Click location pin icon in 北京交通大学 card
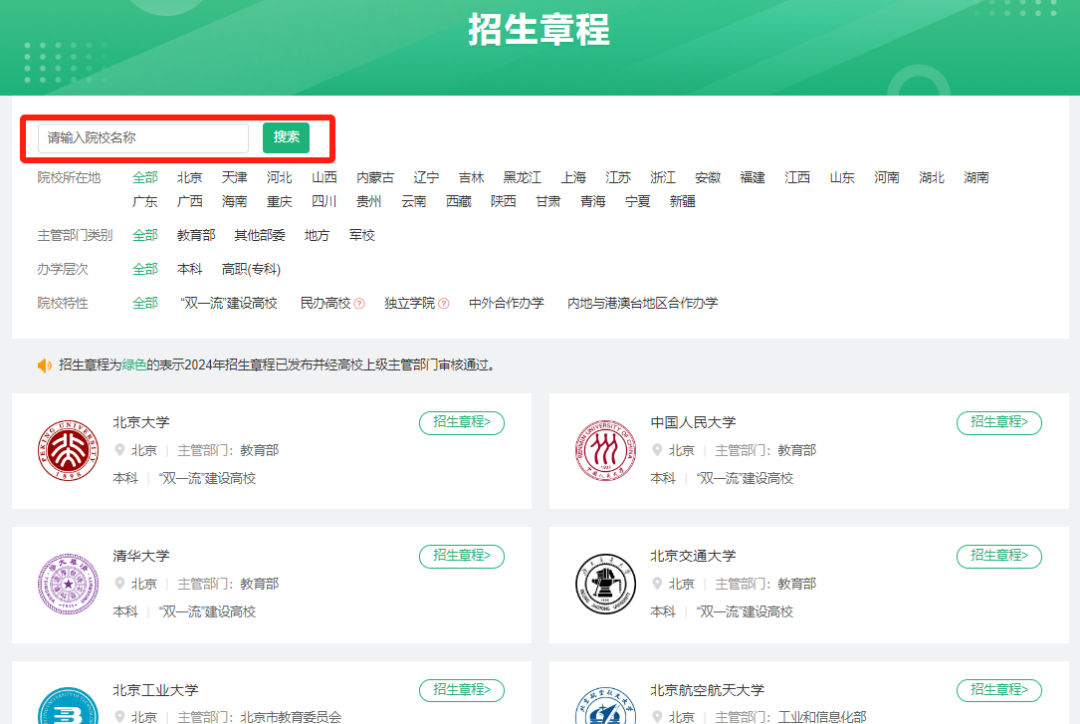 coord(656,584)
